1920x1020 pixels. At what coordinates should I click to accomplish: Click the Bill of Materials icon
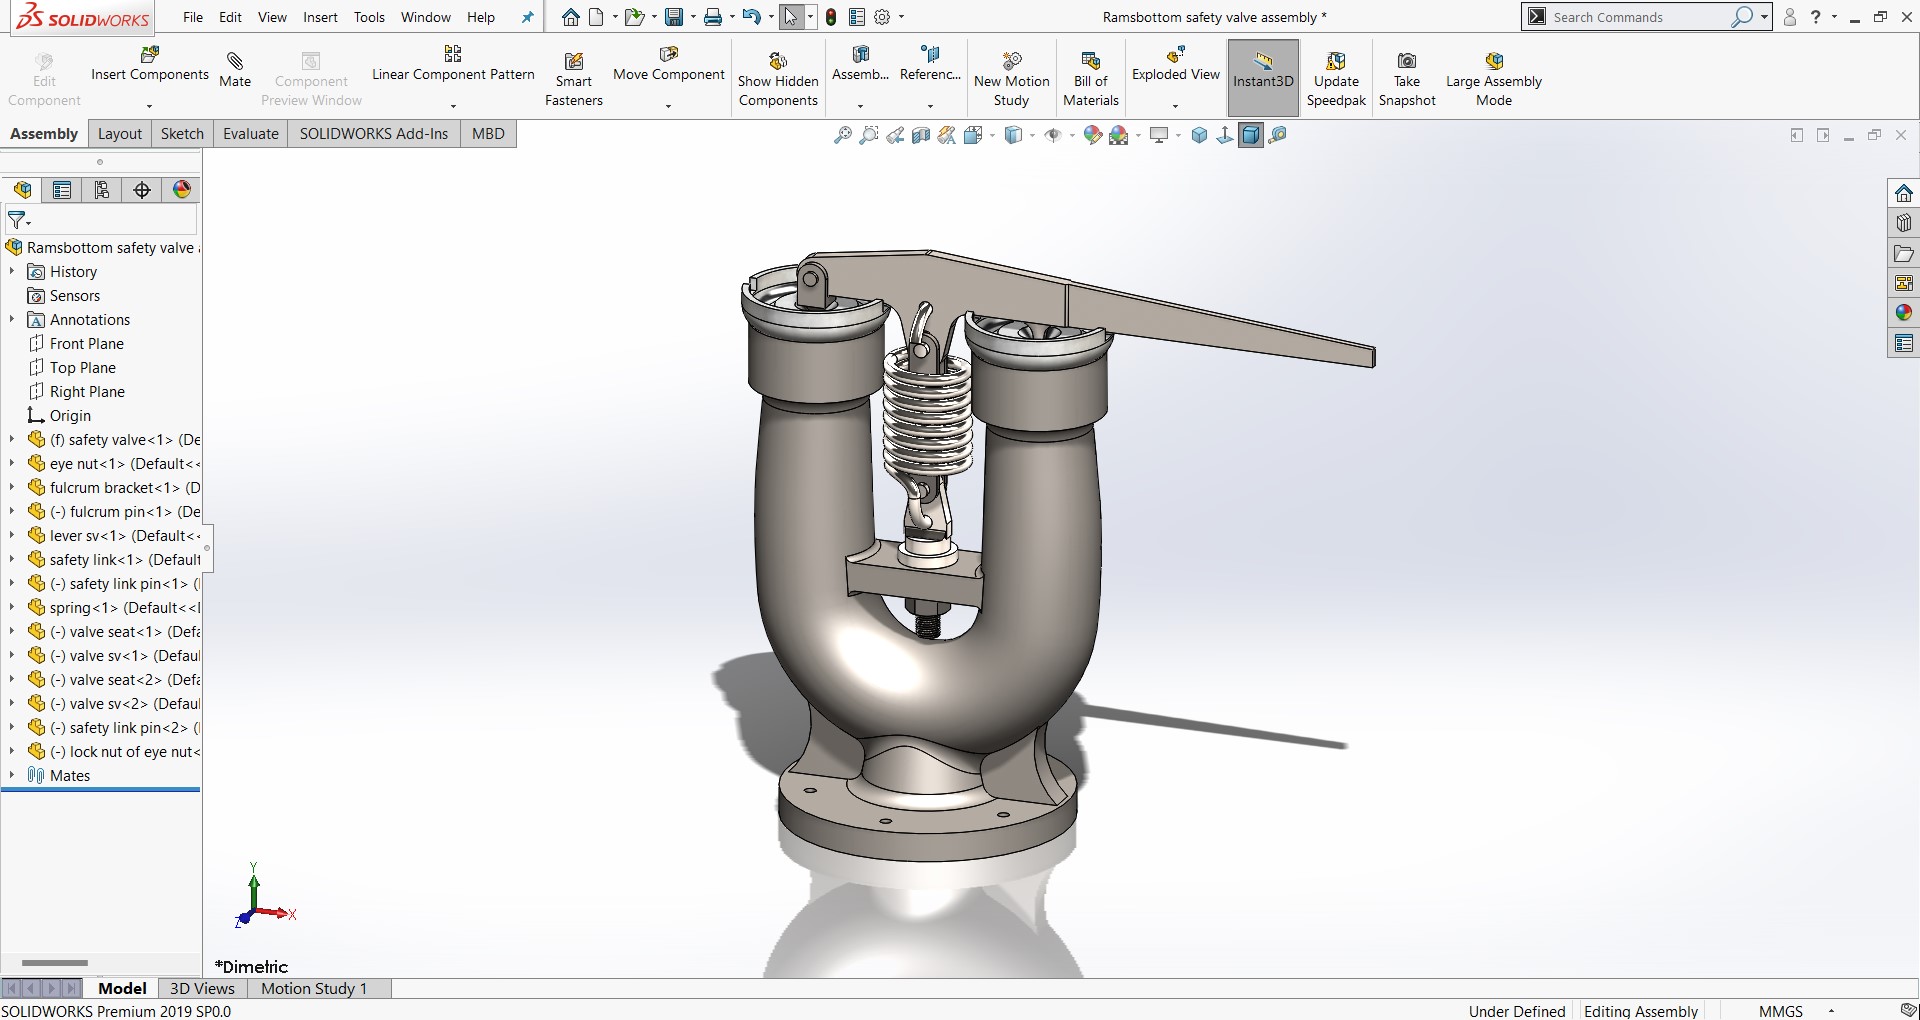coord(1090,62)
